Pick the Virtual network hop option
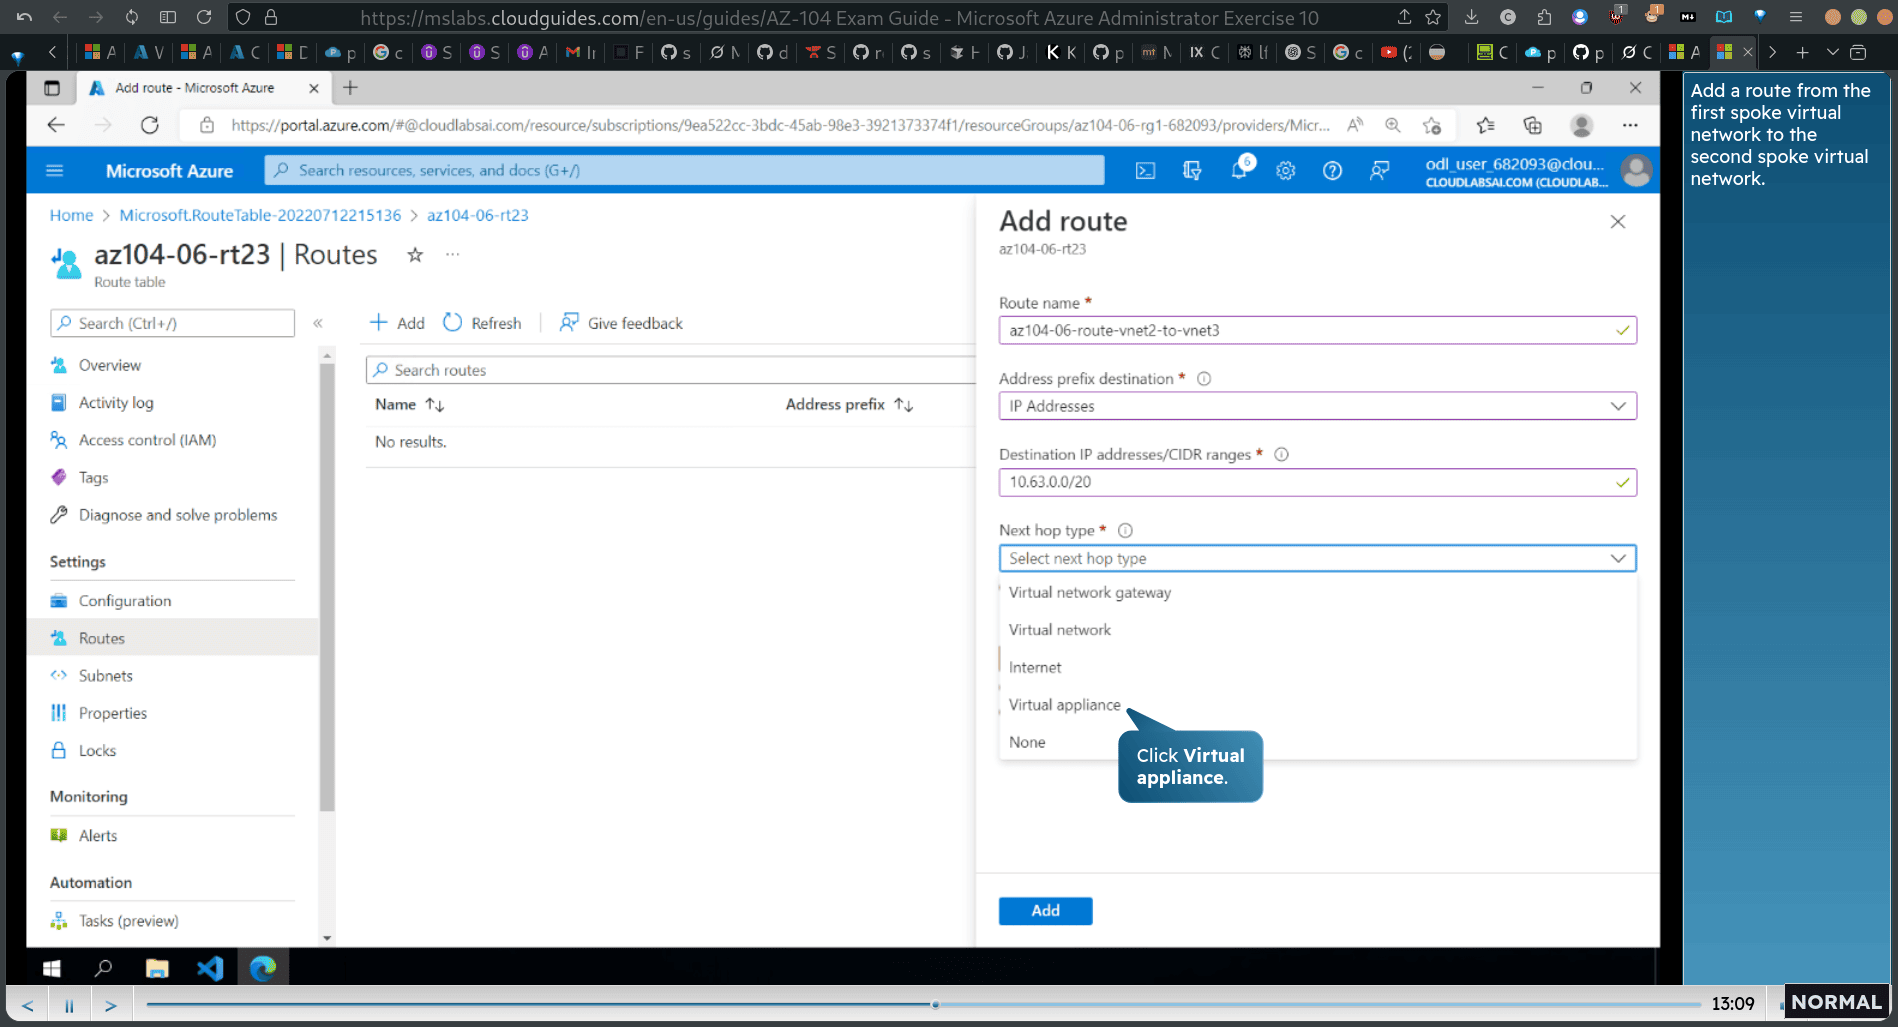The image size is (1898, 1027). (1059, 630)
